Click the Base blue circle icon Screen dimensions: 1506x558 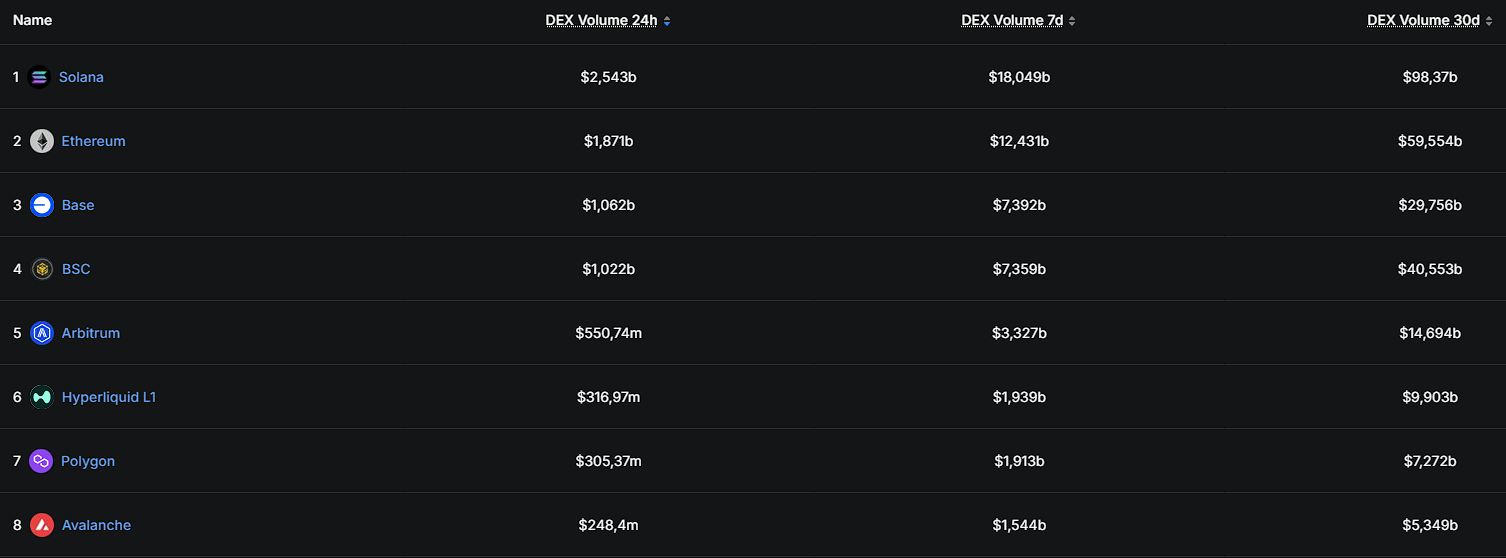(42, 205)
